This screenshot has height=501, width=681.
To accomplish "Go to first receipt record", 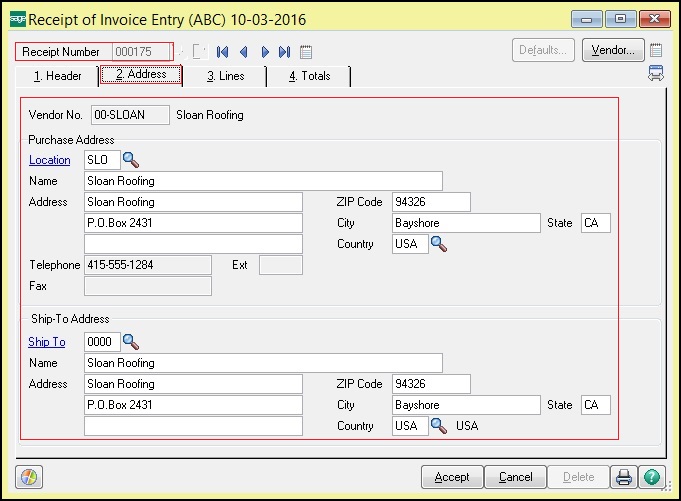I will 222,51.
